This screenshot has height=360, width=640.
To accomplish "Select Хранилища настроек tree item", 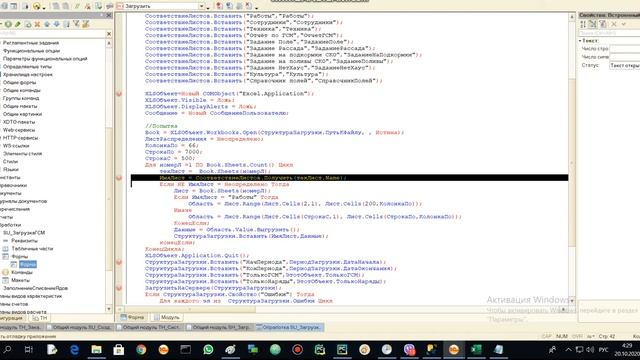I will (x=28, y=75).
